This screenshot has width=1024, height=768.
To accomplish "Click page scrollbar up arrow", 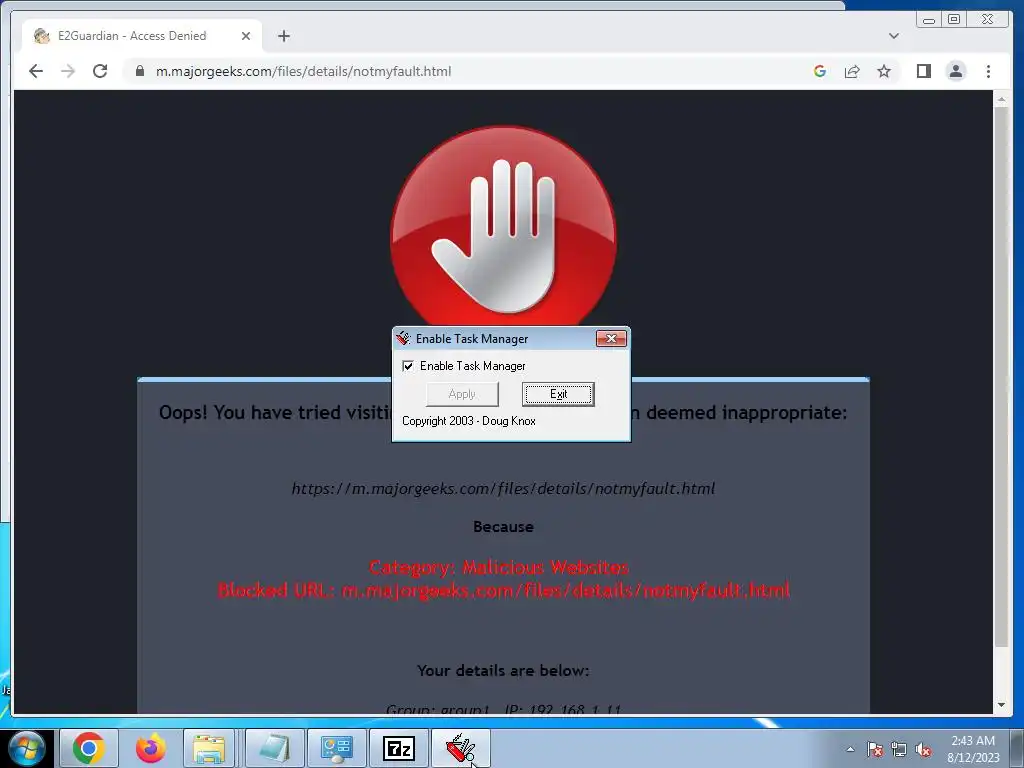I will (1001, 100).
